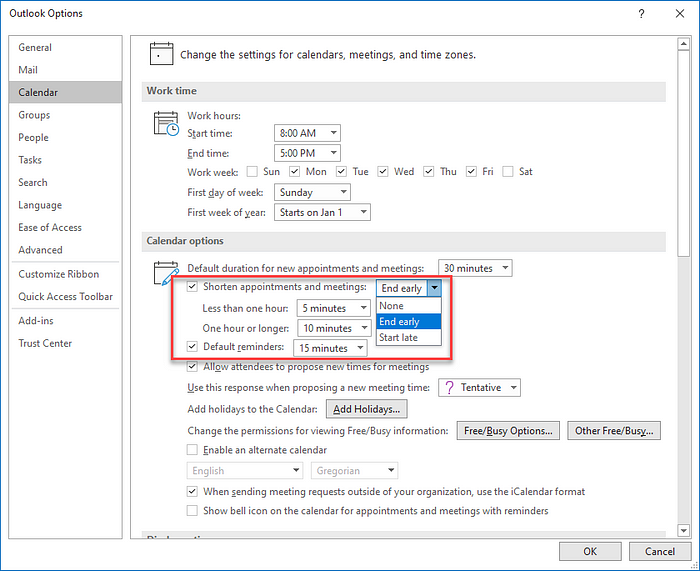Enable an alternate calendar checkbox
The width and height of the screenshot is (700, 571).
(x=194, y=450)
